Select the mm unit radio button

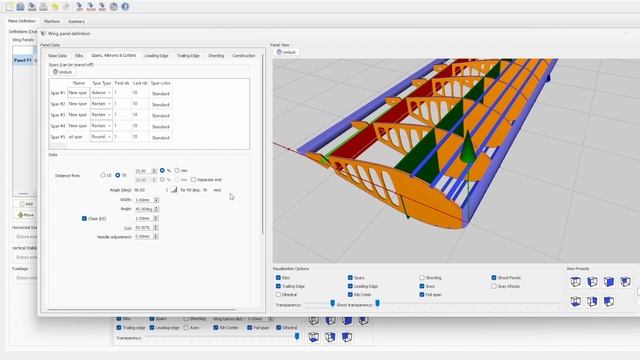point(177,170)
